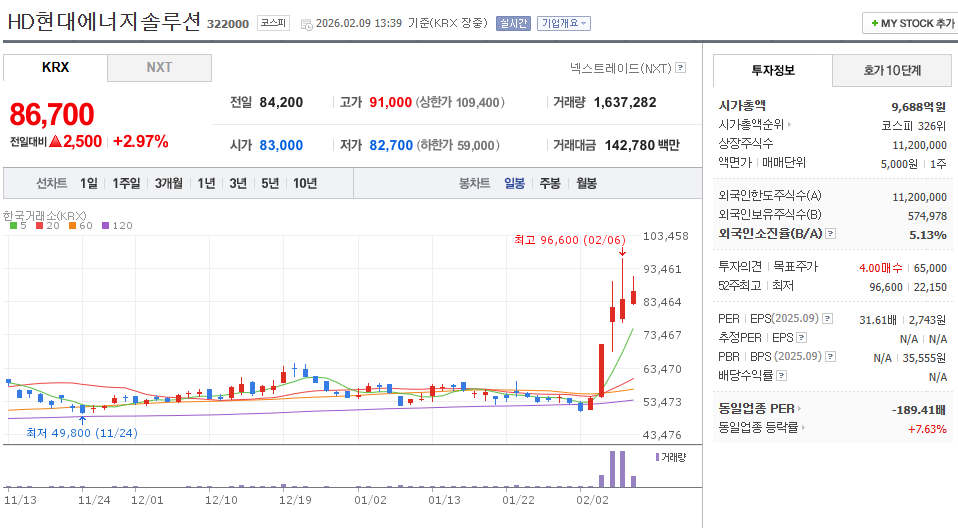Click 외국인소진율 value 5.13%
Screen dimensions: 958x528
(x=927, y=235)
